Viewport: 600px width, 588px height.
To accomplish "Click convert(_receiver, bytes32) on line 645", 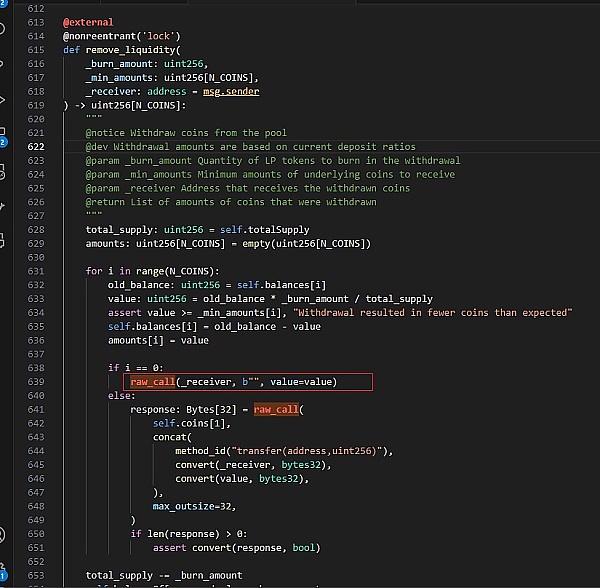I will coord(251,465).
